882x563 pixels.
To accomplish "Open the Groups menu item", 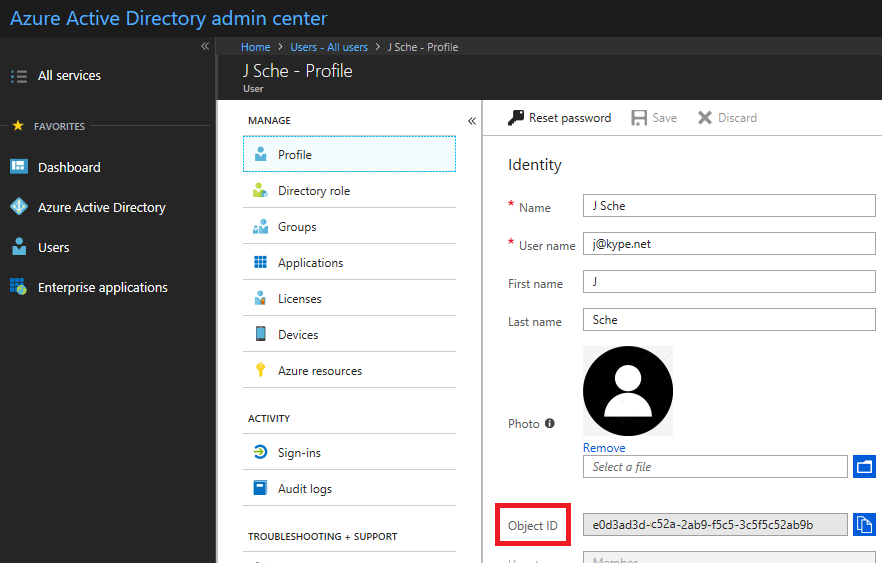I will click(349, 226).
